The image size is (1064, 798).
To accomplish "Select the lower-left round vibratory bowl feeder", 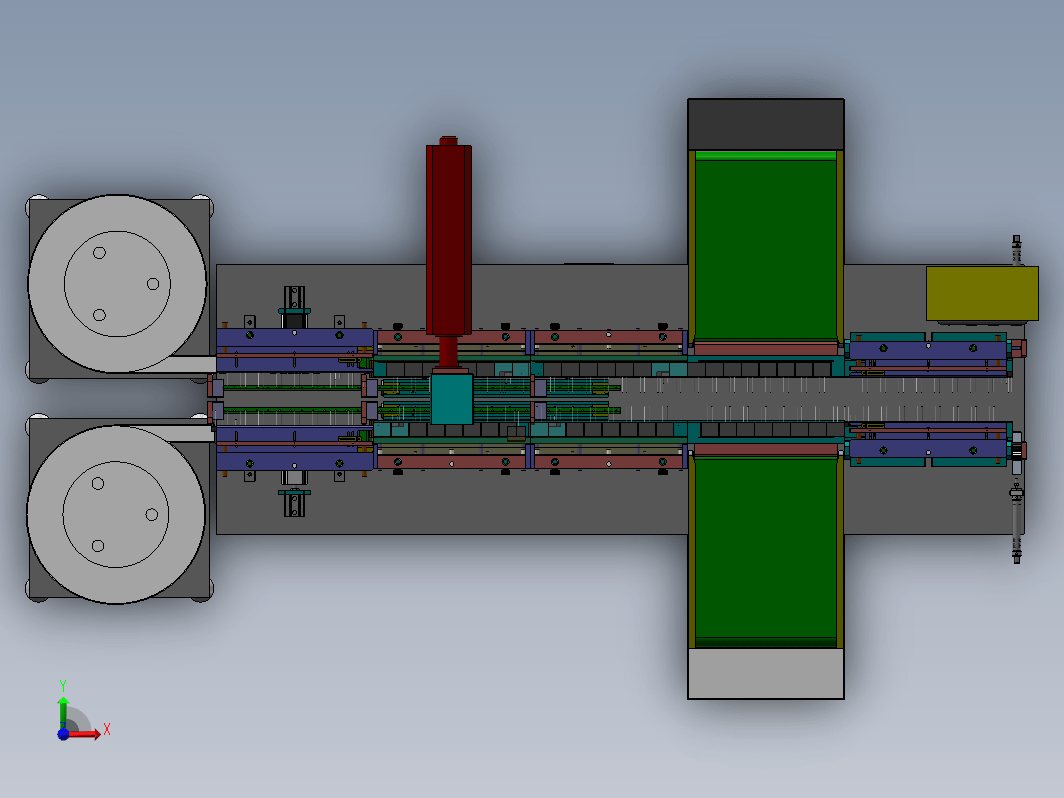I will [x=115, y=514].
